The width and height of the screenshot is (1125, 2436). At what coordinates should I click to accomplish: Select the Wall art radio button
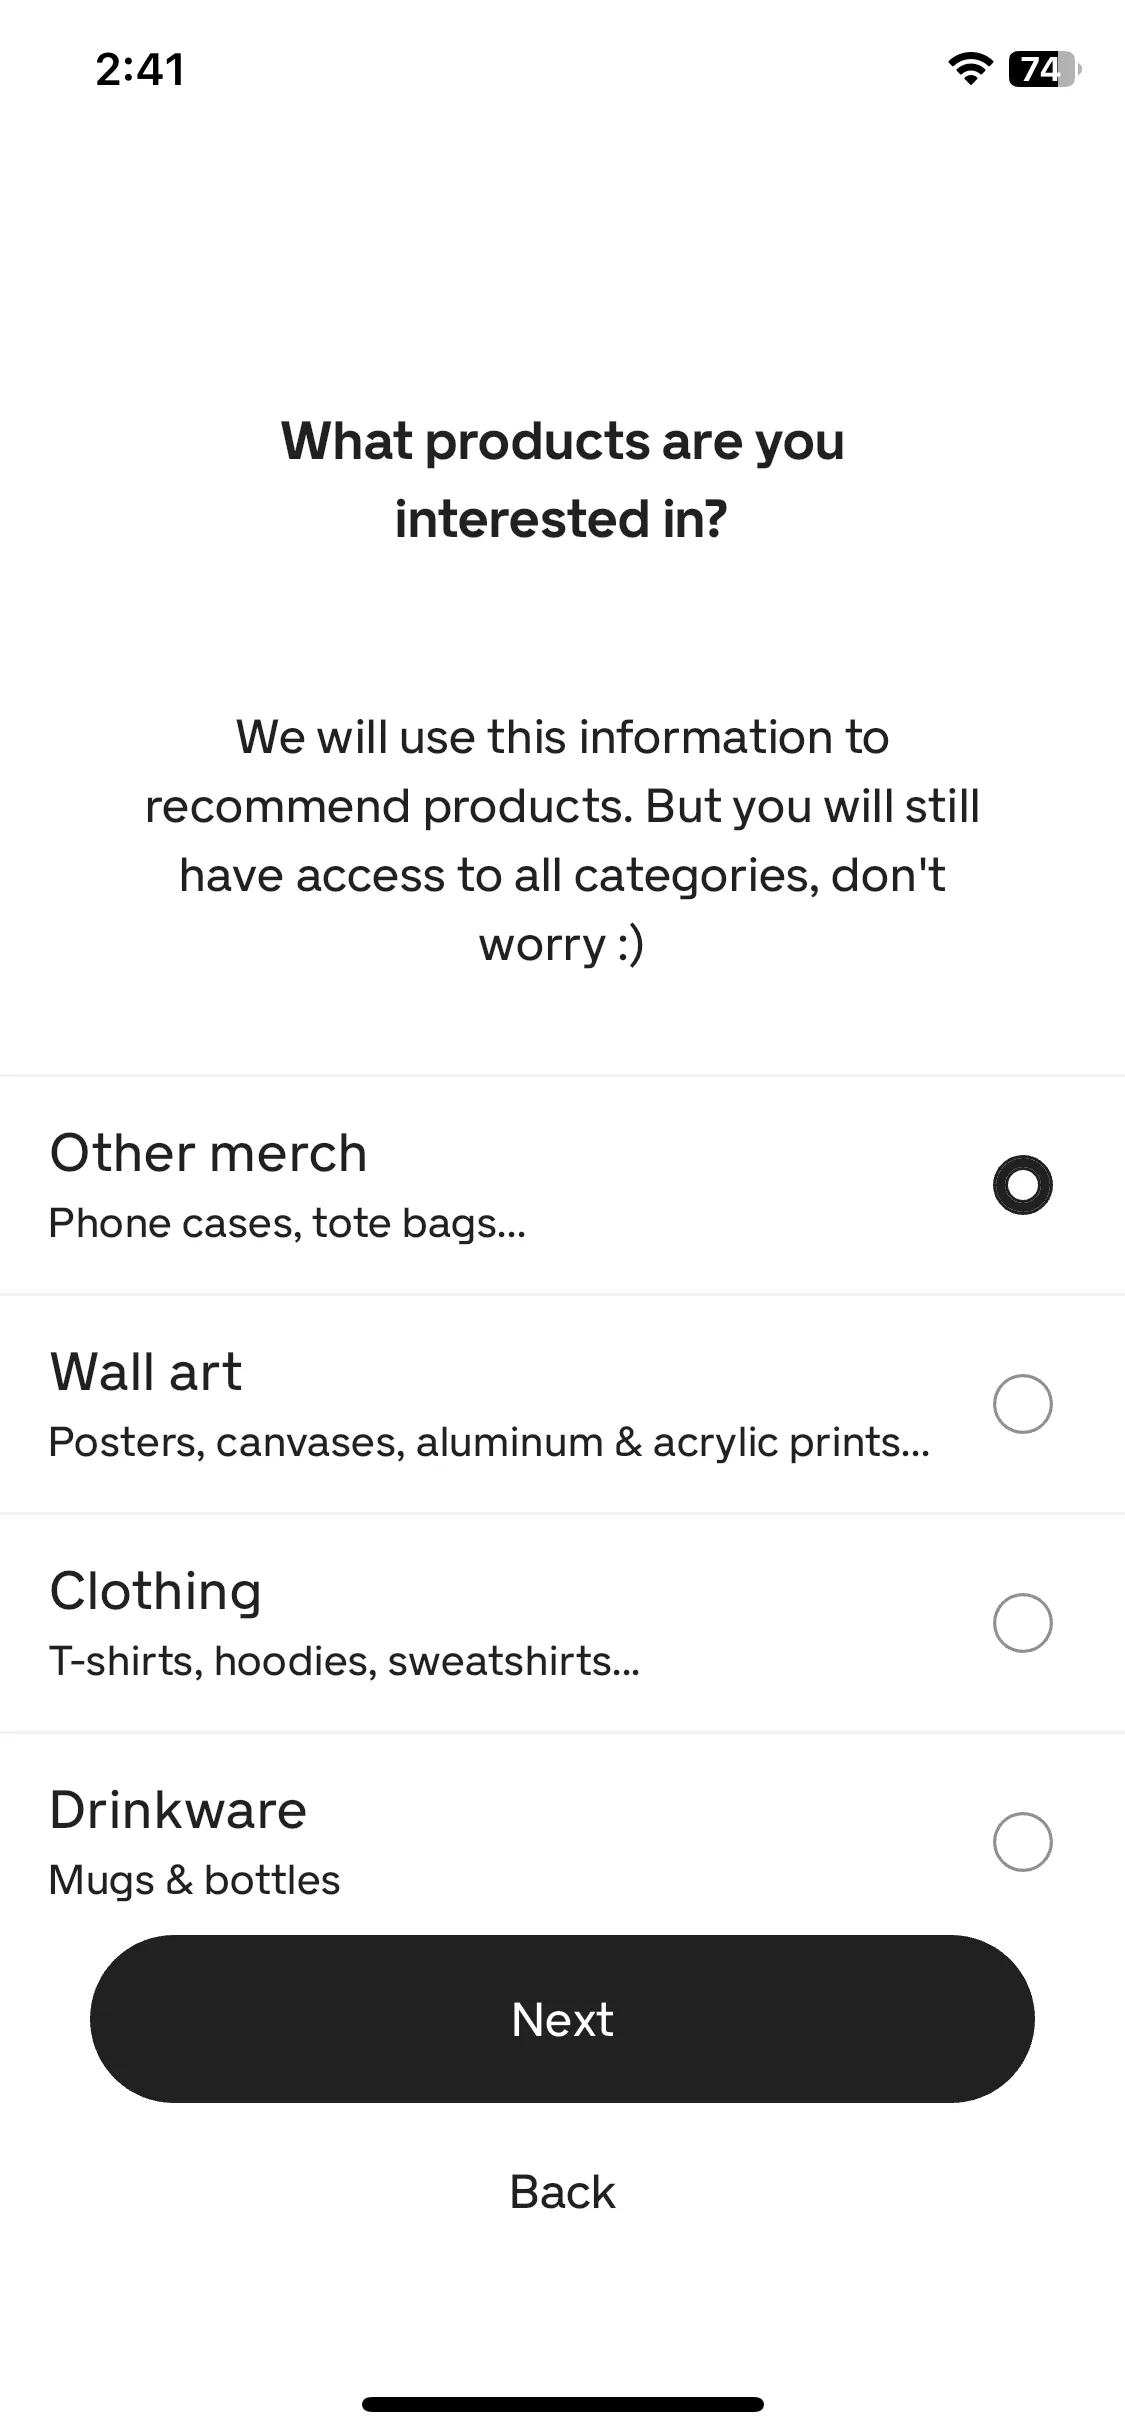click(1022, 1404)
